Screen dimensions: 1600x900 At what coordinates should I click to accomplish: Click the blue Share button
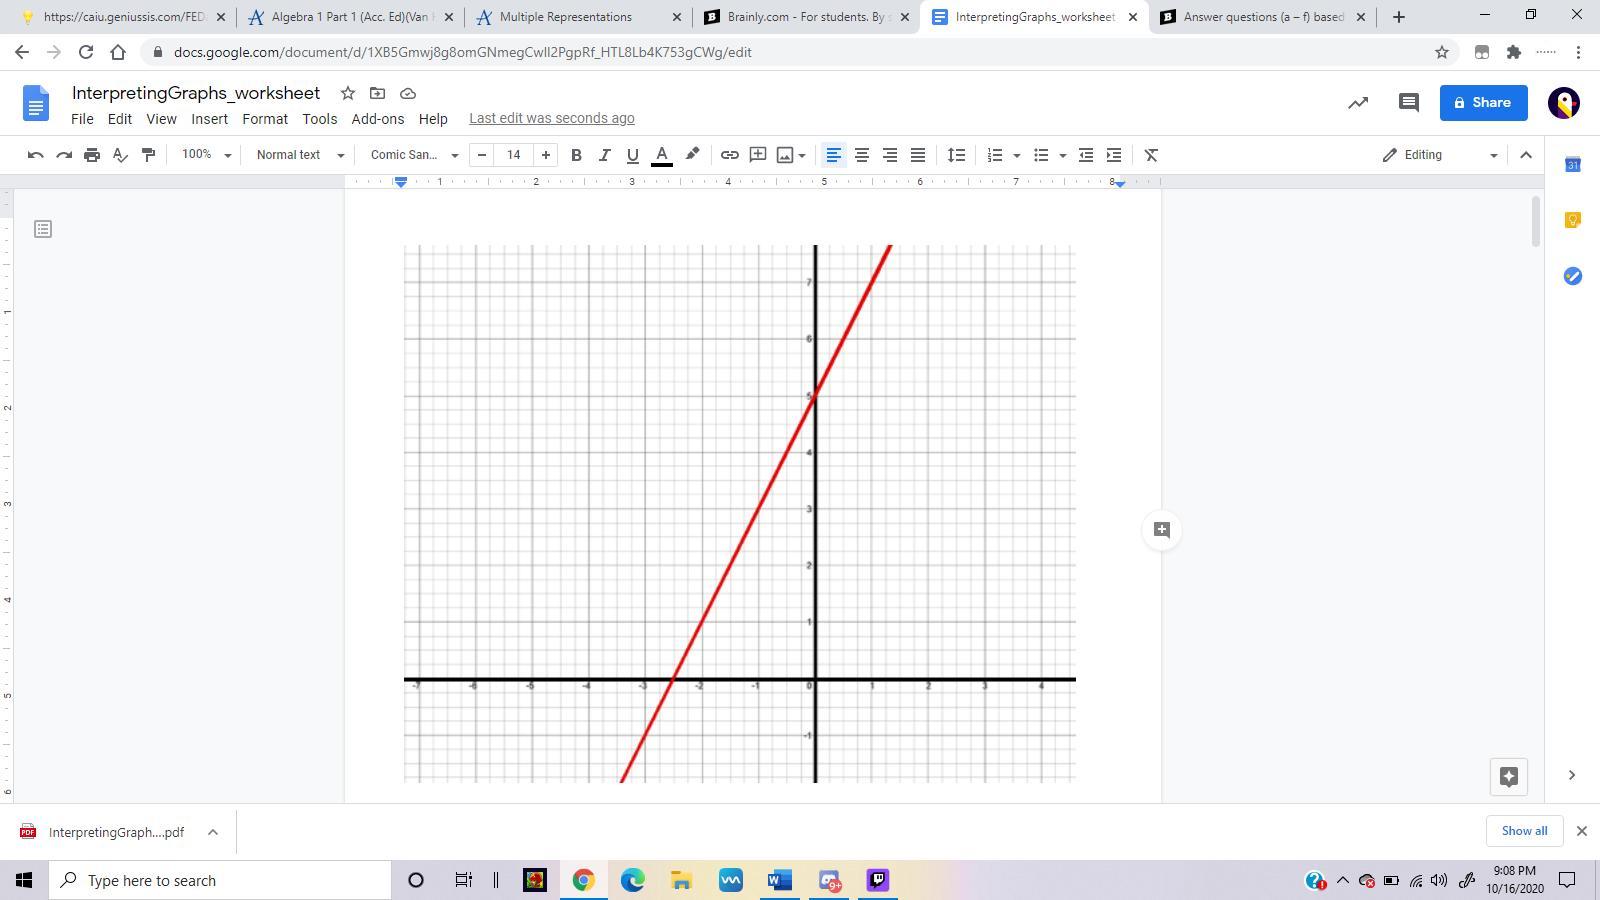(x=1483, y=102)
